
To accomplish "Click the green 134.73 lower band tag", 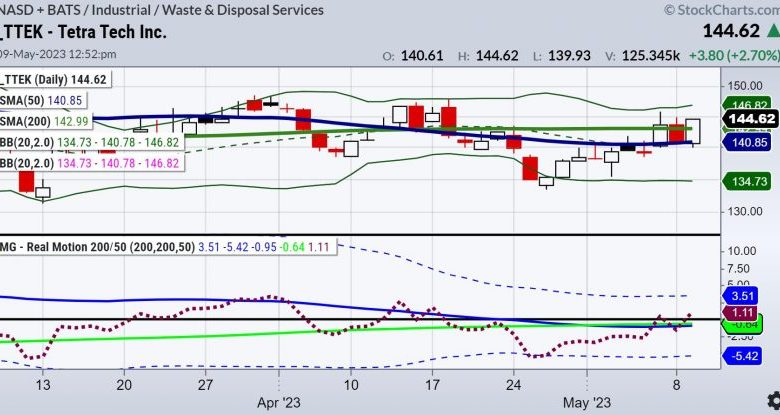I will click(746, 181).
